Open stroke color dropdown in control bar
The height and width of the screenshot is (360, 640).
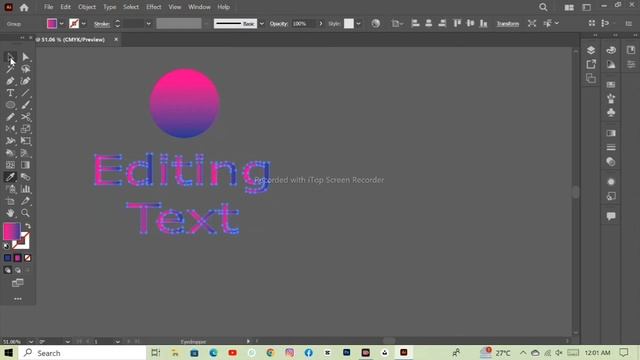tap(84, 24)
